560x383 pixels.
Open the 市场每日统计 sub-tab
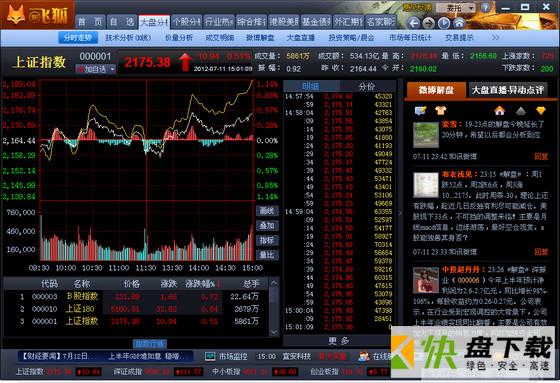[410, 38]
